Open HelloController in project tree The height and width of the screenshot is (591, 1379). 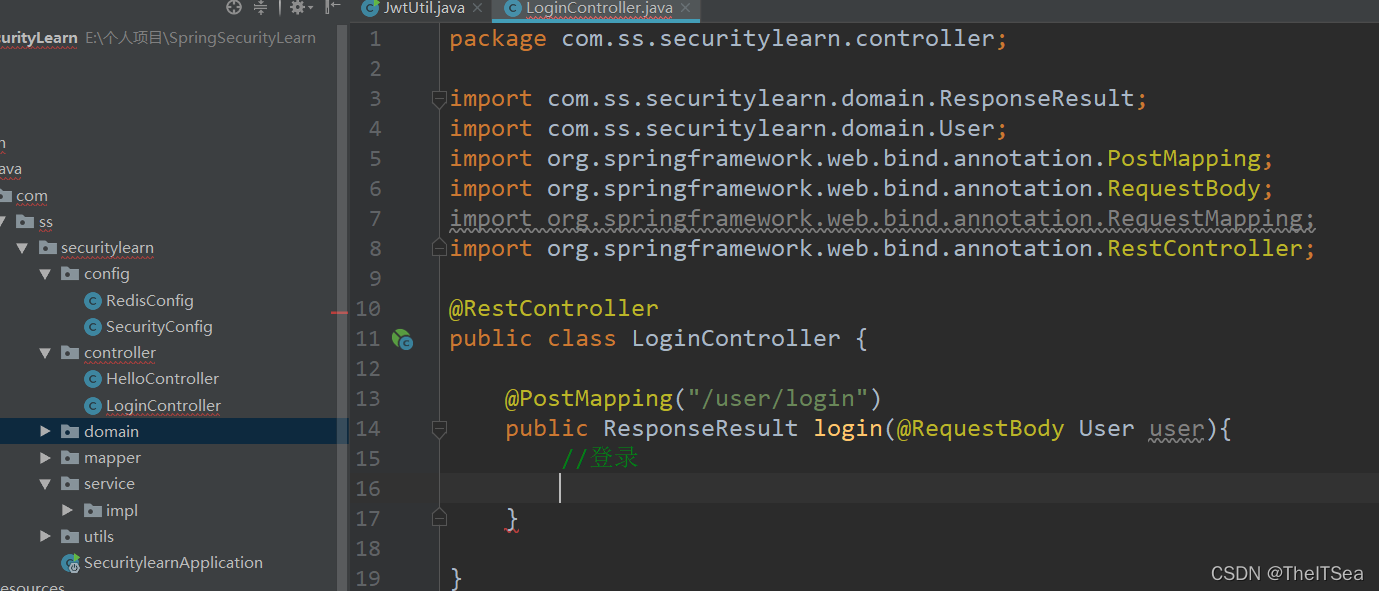pyautogui.click(x=162, y=378)
